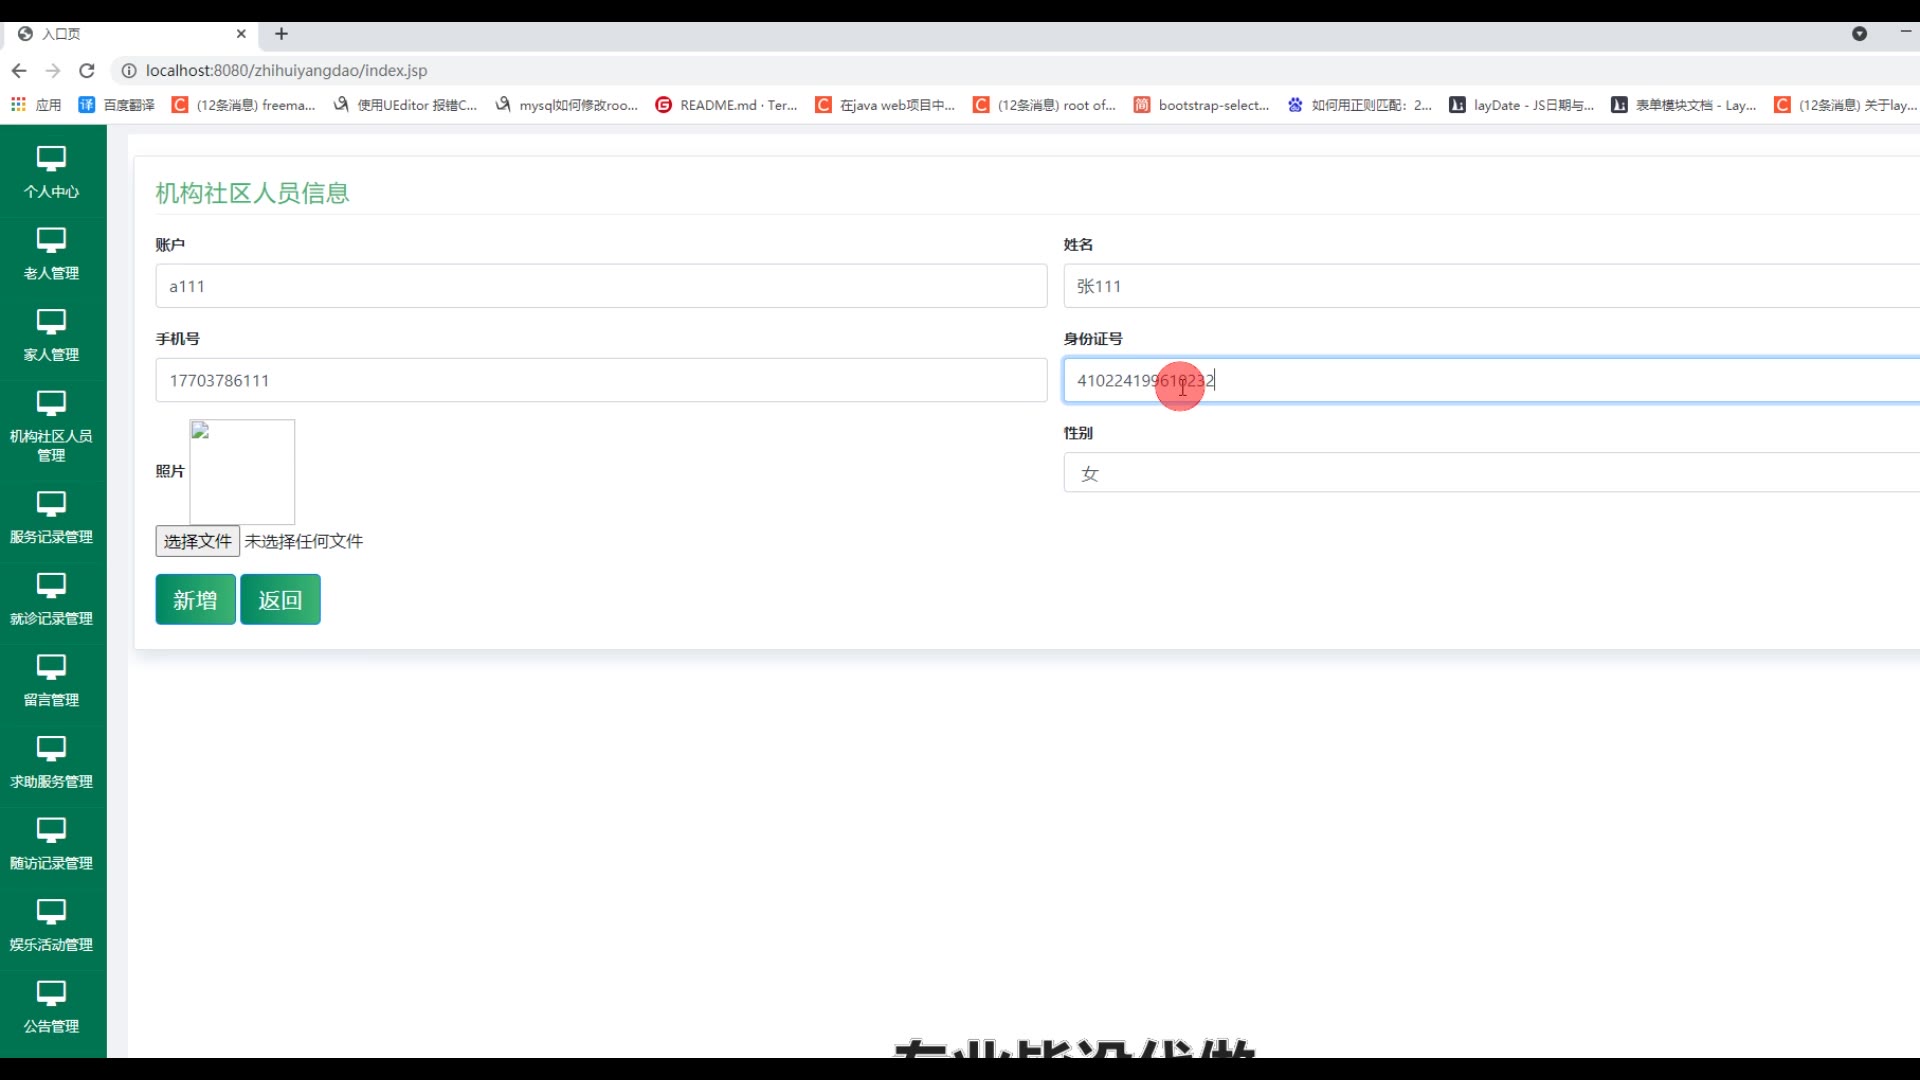The height and width of the screenshot is (1080, 1920).
Task: Click 选择文件 file chooser button
Action: click(x=197, y=541)
